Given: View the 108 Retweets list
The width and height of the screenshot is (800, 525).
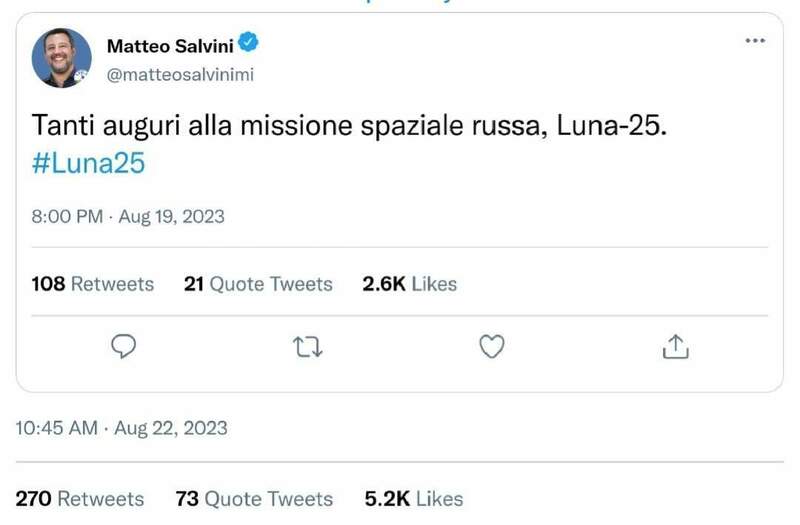Looking at the screenshot, I should coord(93,284).
